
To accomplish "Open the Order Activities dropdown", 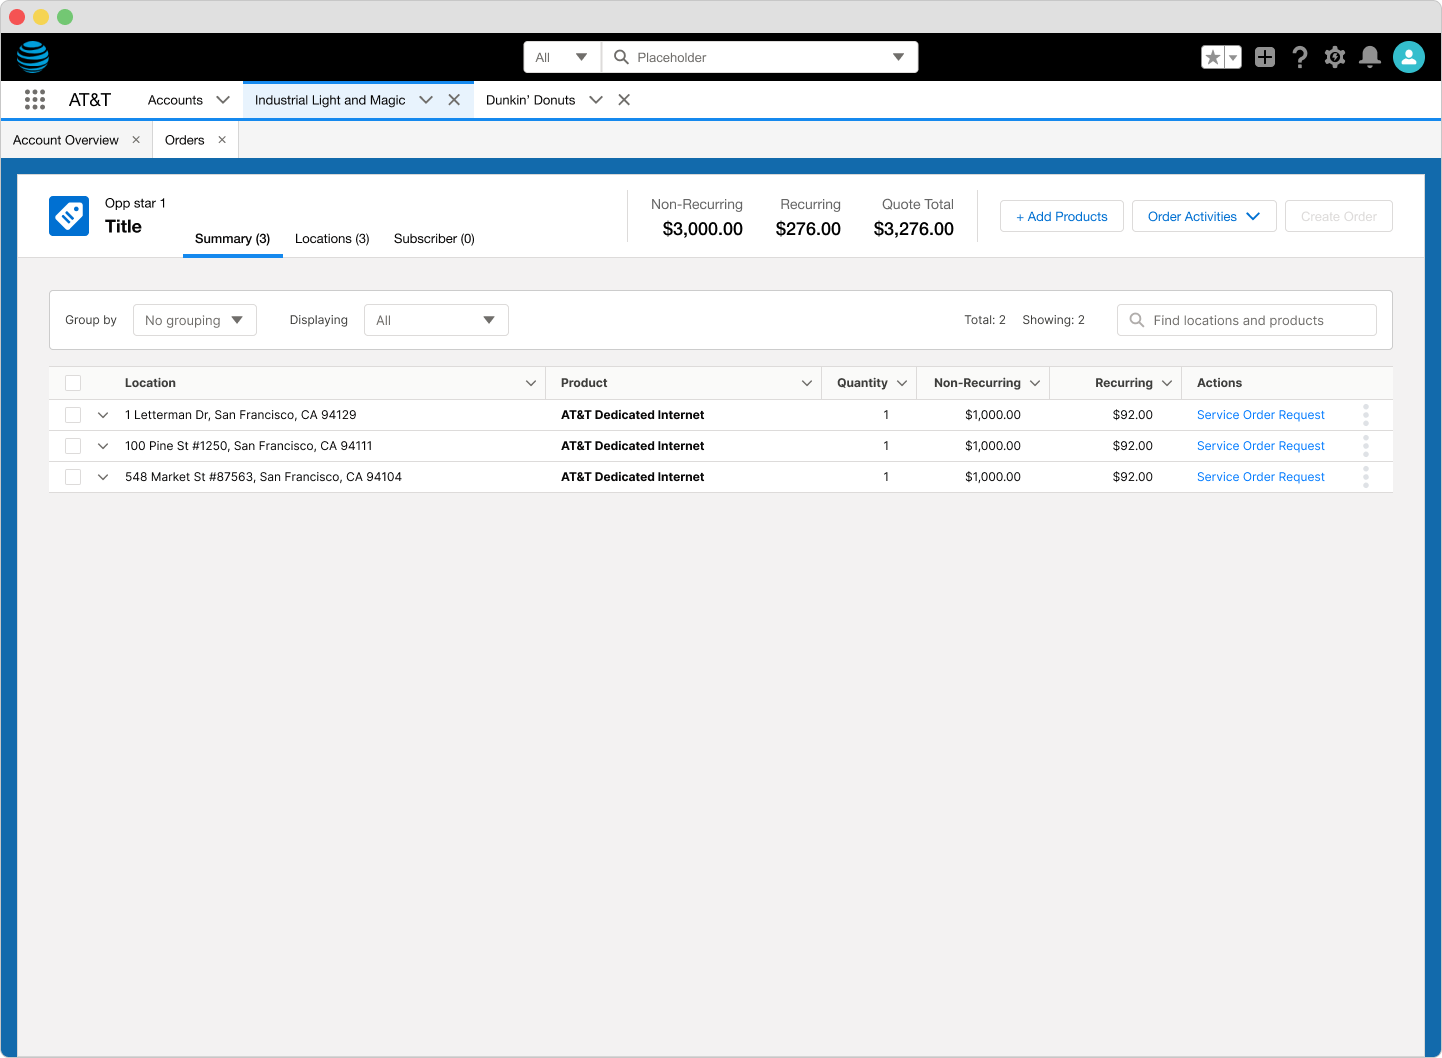I will 1204,216.
